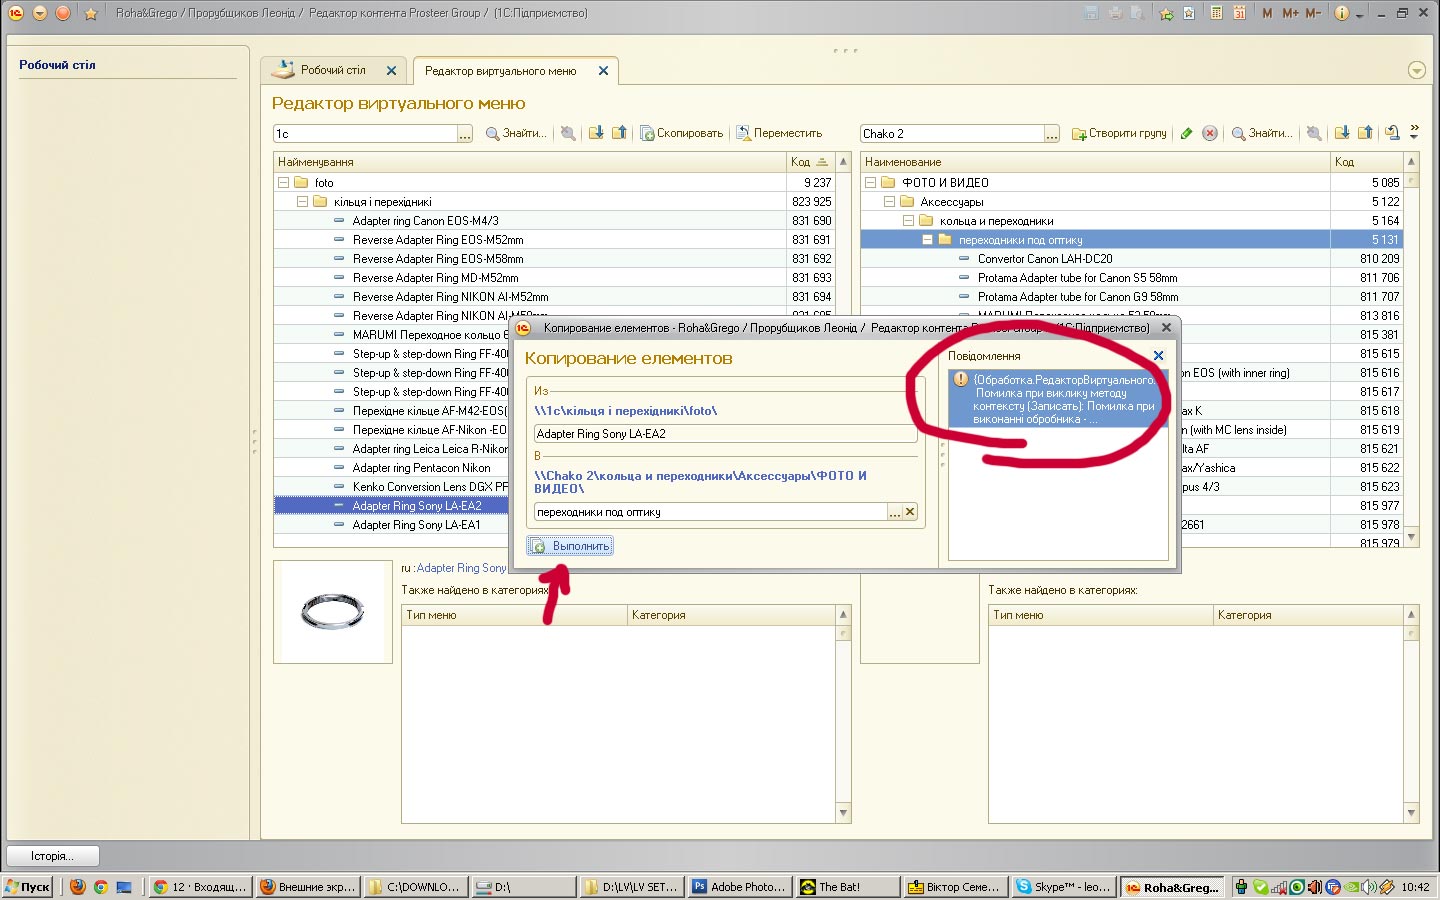
Task: Click Скопировать in the left toolbar
Action: pyautogui.click(x=681, y=133)
